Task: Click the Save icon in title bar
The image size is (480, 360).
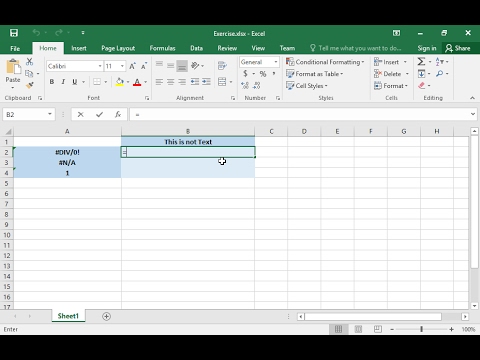Action: pyautogui.click(x=14, y=33)
